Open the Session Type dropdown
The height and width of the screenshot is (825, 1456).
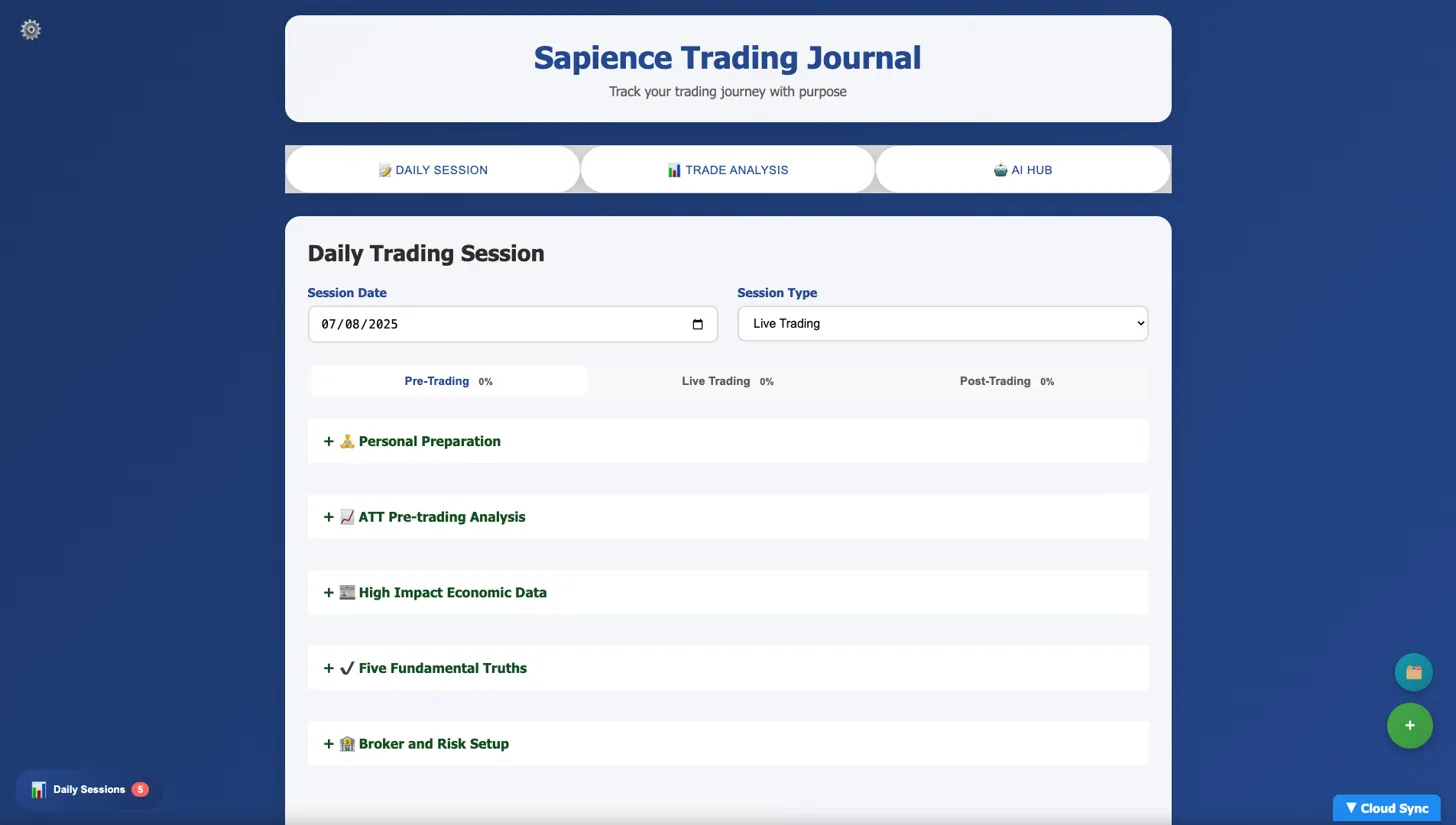tap(941, 324)
